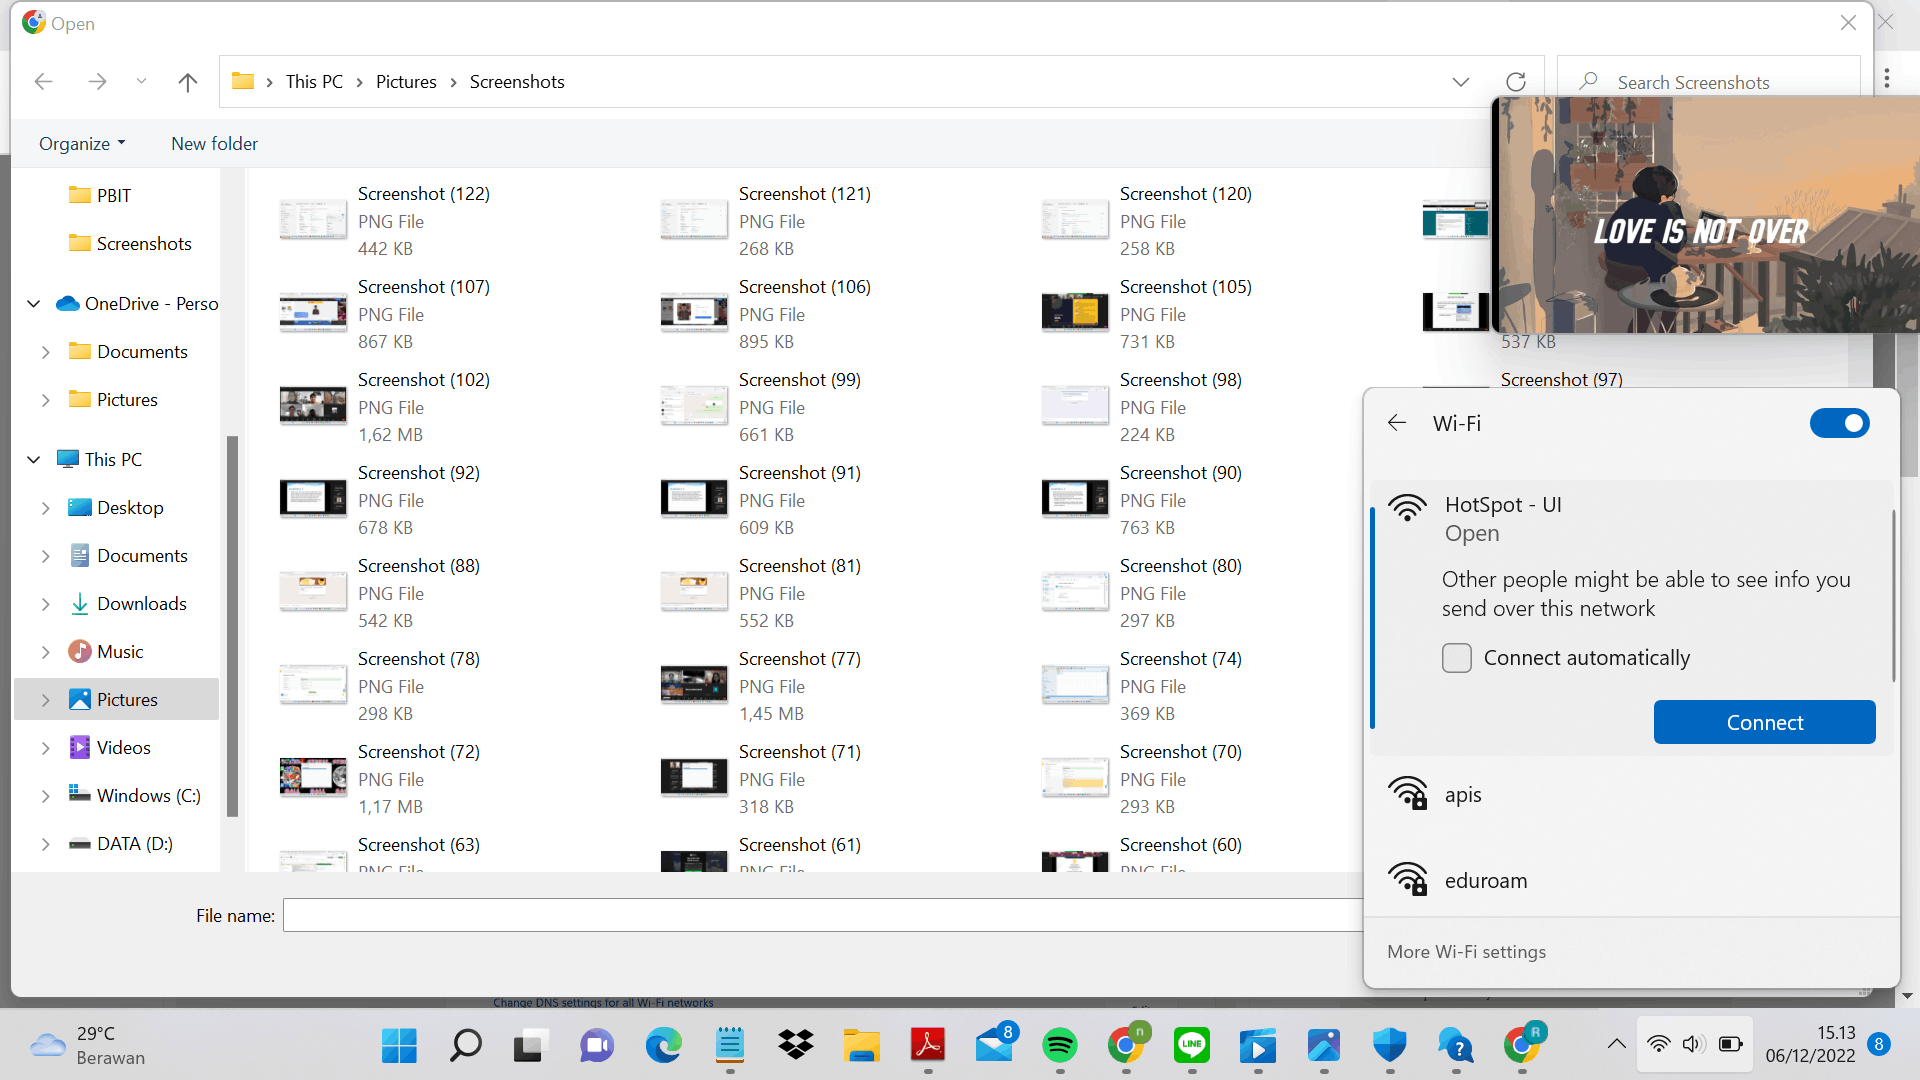Click the New folder button
1920x1080 pixels.
click(214, 144)
